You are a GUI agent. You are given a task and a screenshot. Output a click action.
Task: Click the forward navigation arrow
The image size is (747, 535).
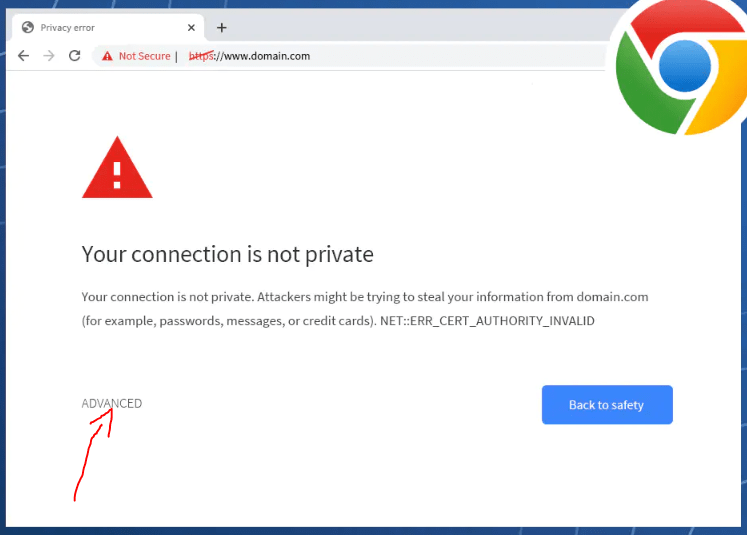[49, 56]
